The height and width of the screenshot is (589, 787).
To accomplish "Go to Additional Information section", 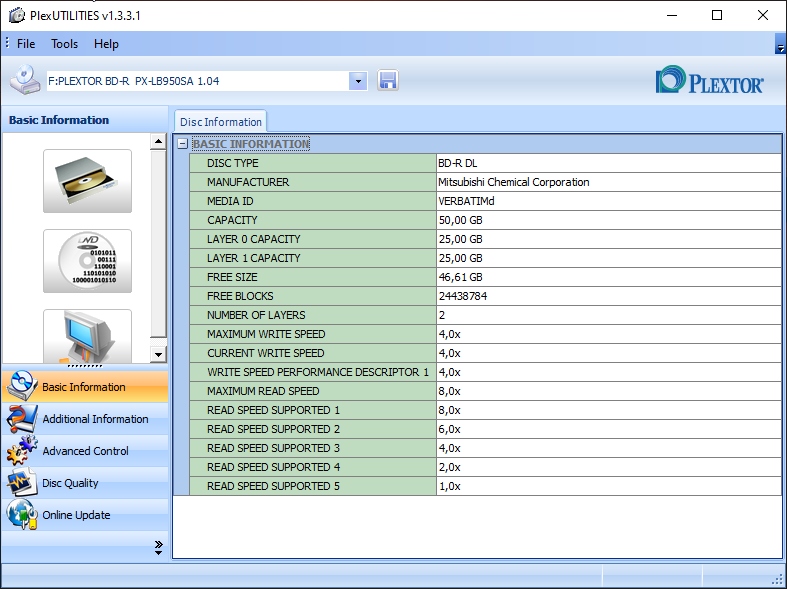I will point(84,419).
